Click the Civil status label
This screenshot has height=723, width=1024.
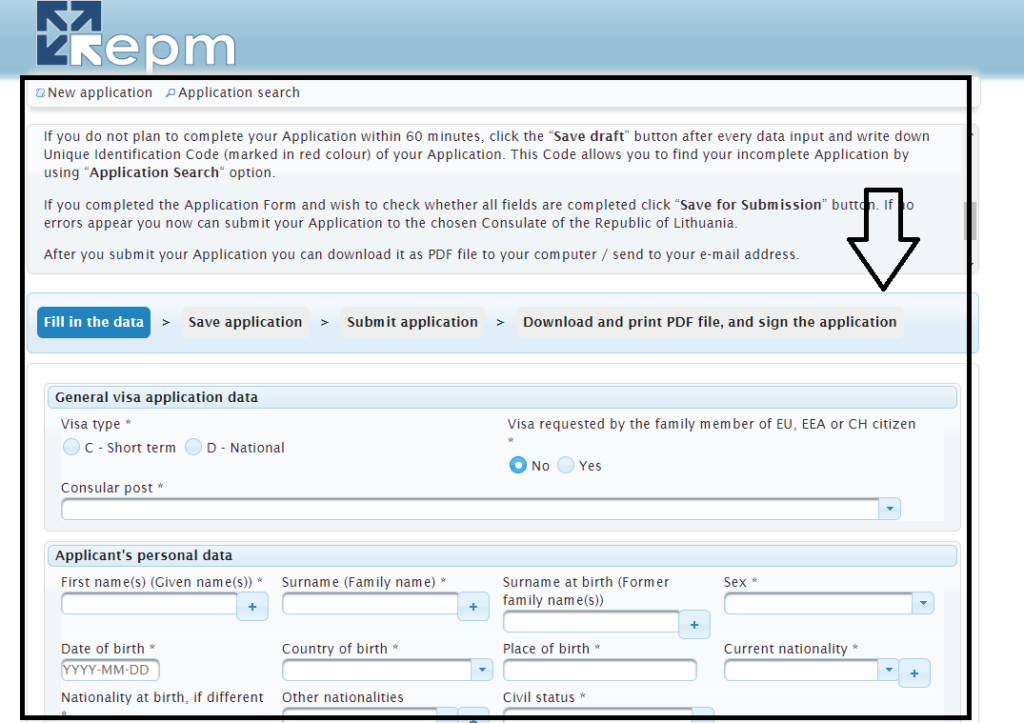[544, 698]
